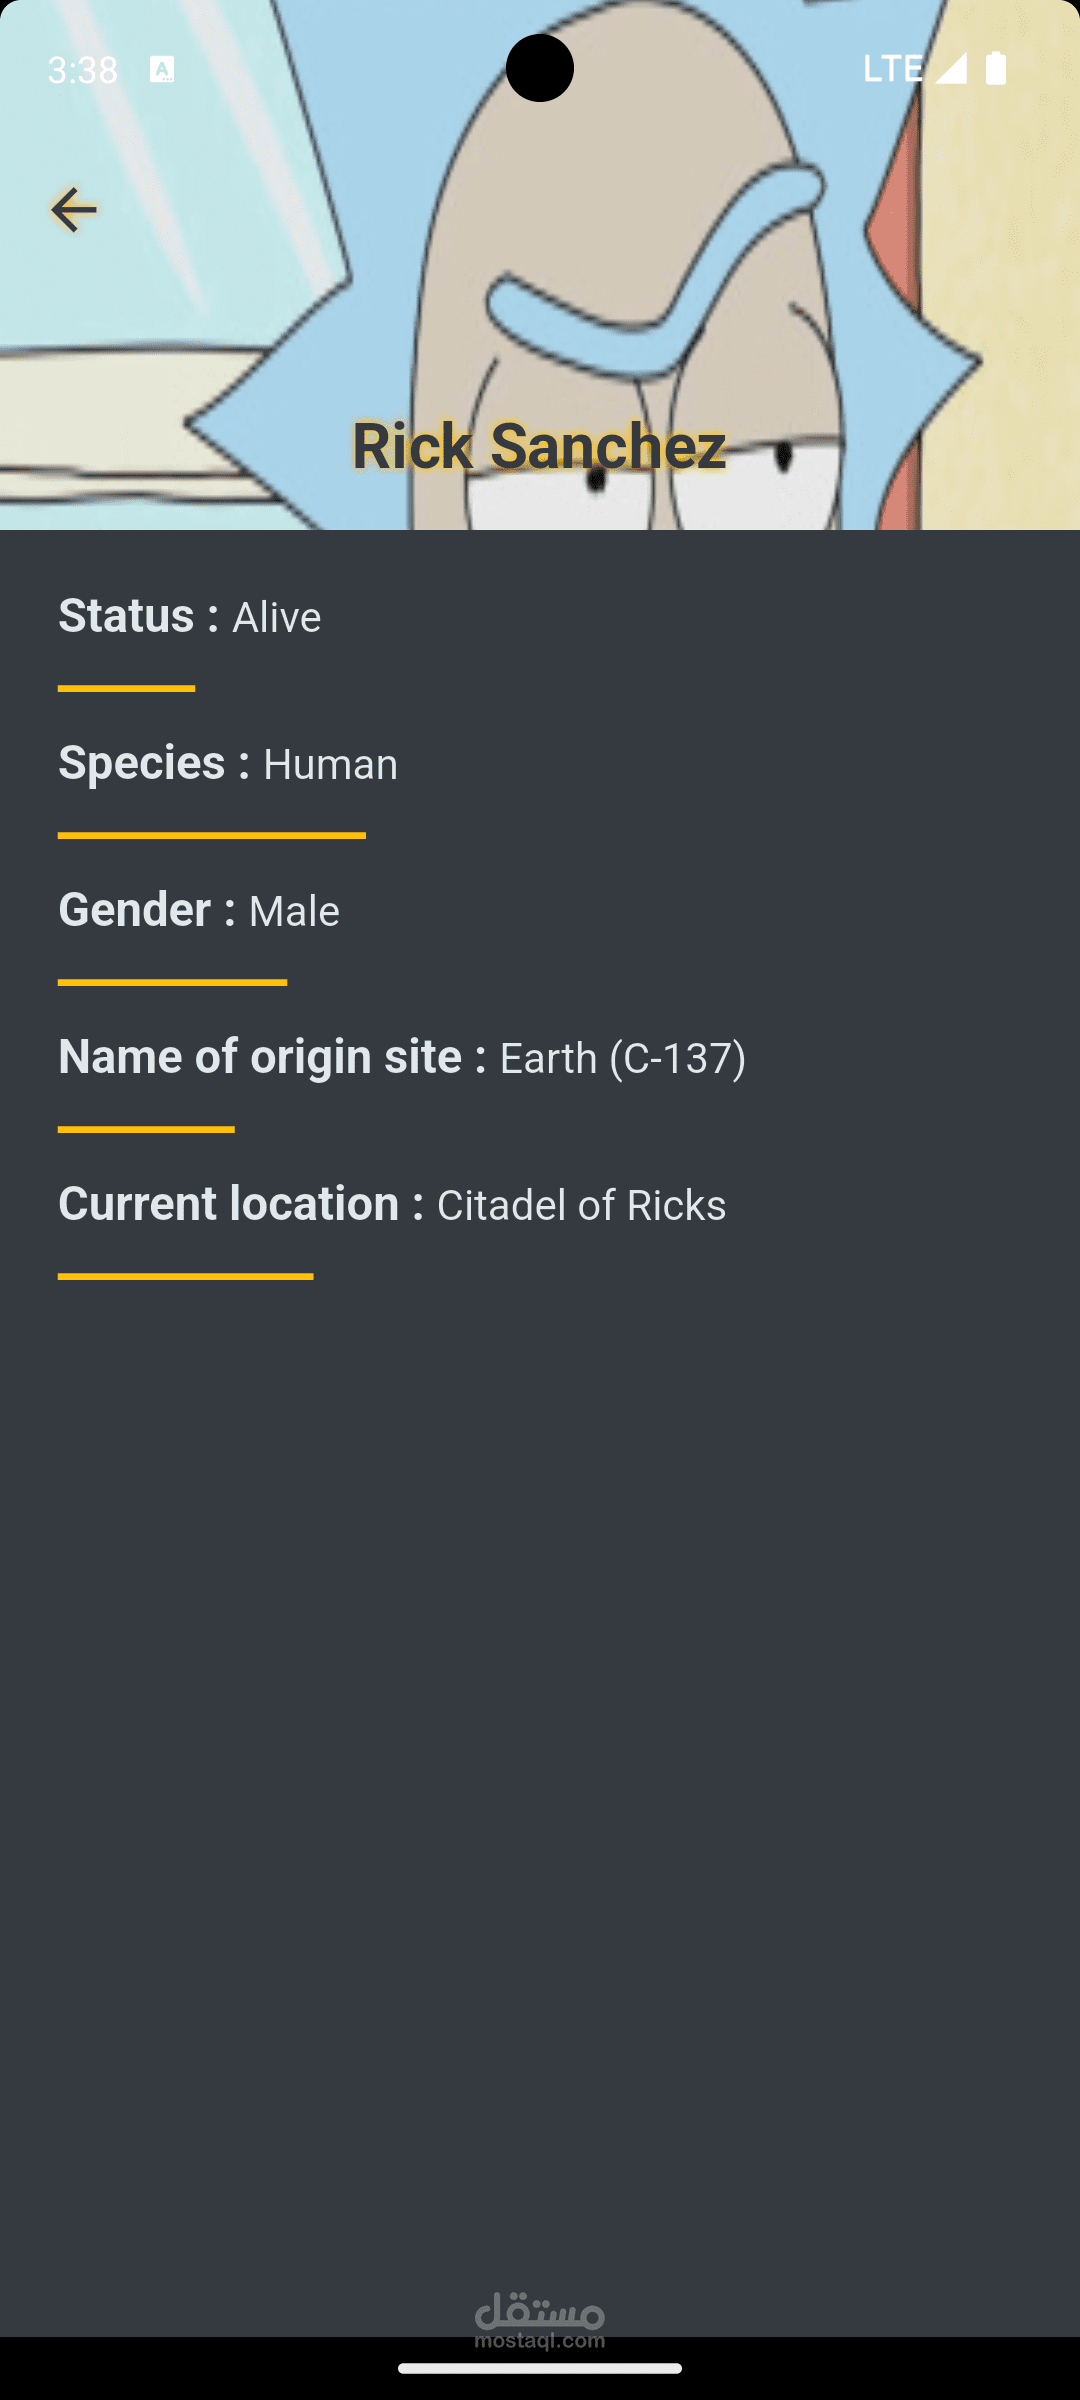
Task: Tap the battery icon in status bar
Action: (x=996, y=69)
